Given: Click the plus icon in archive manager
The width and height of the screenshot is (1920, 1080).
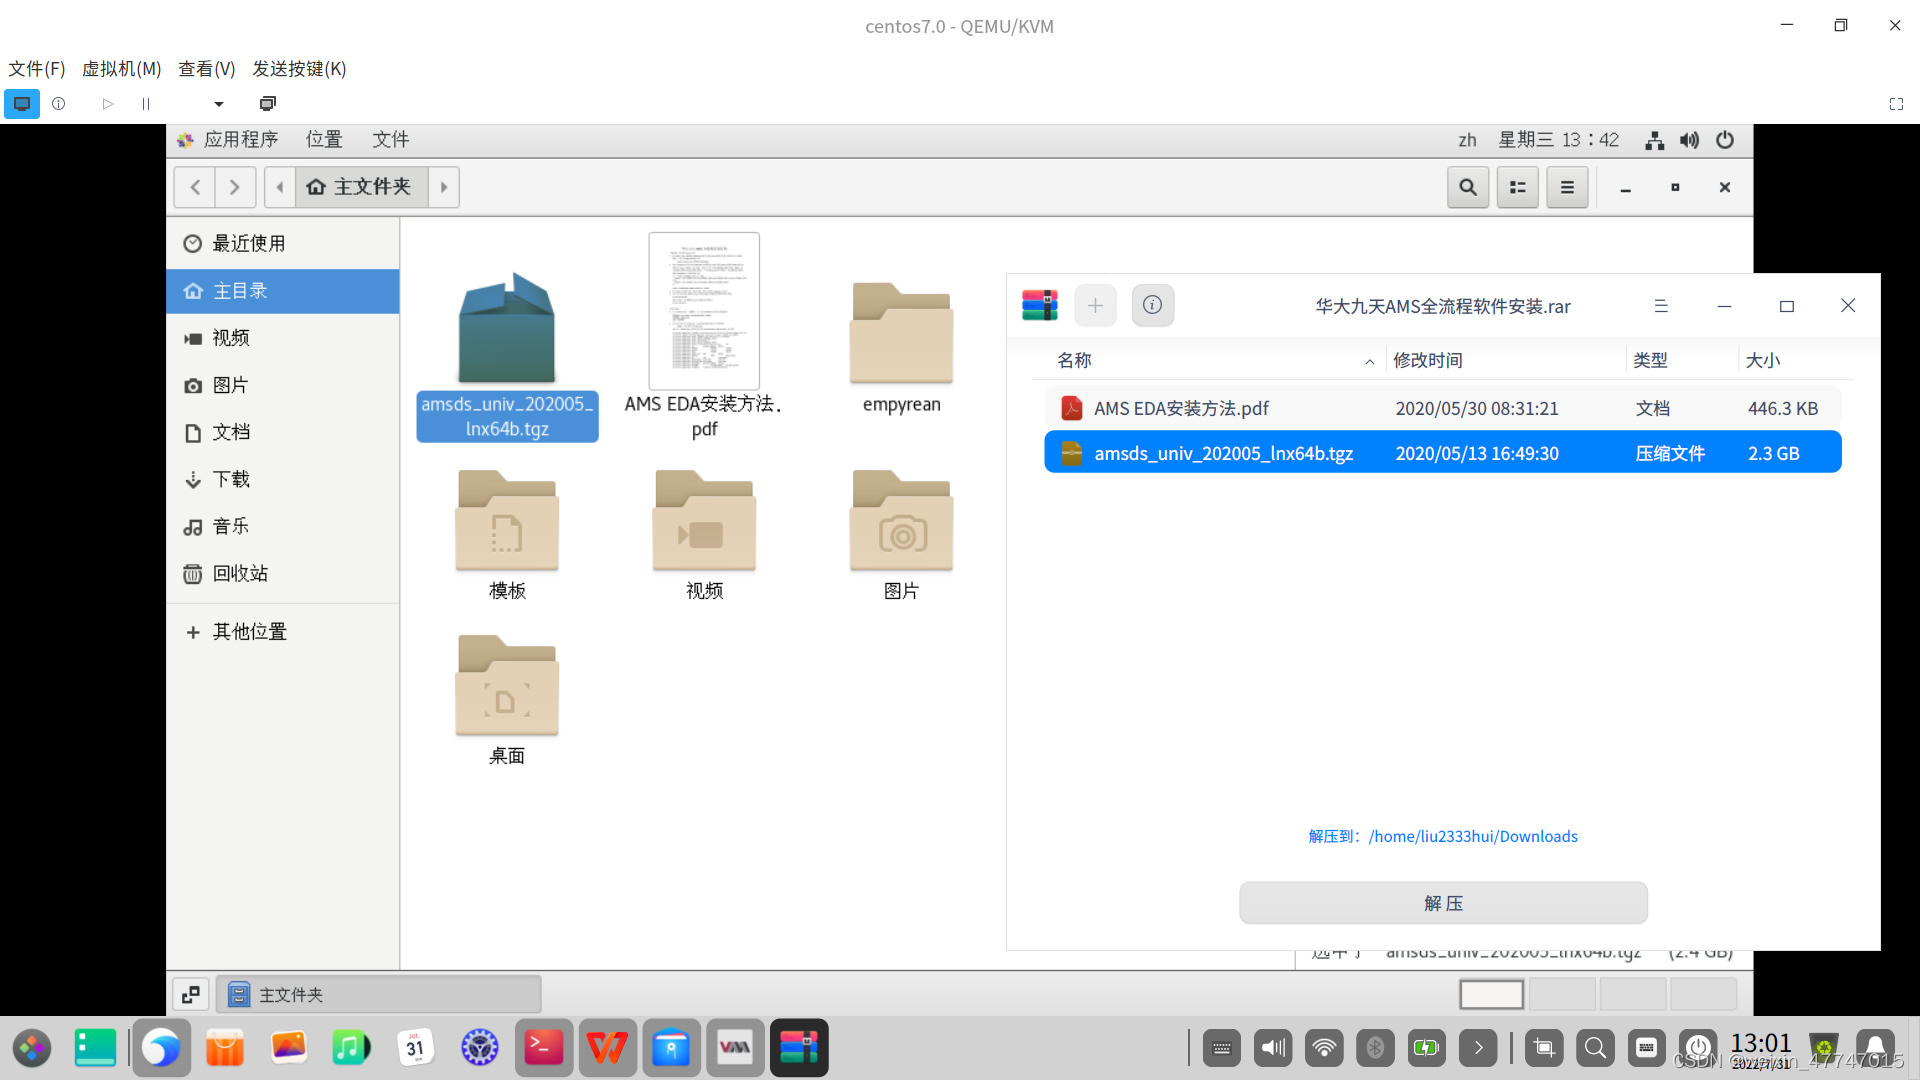Looking at the screenshot, I should (x=1095, y=306).
